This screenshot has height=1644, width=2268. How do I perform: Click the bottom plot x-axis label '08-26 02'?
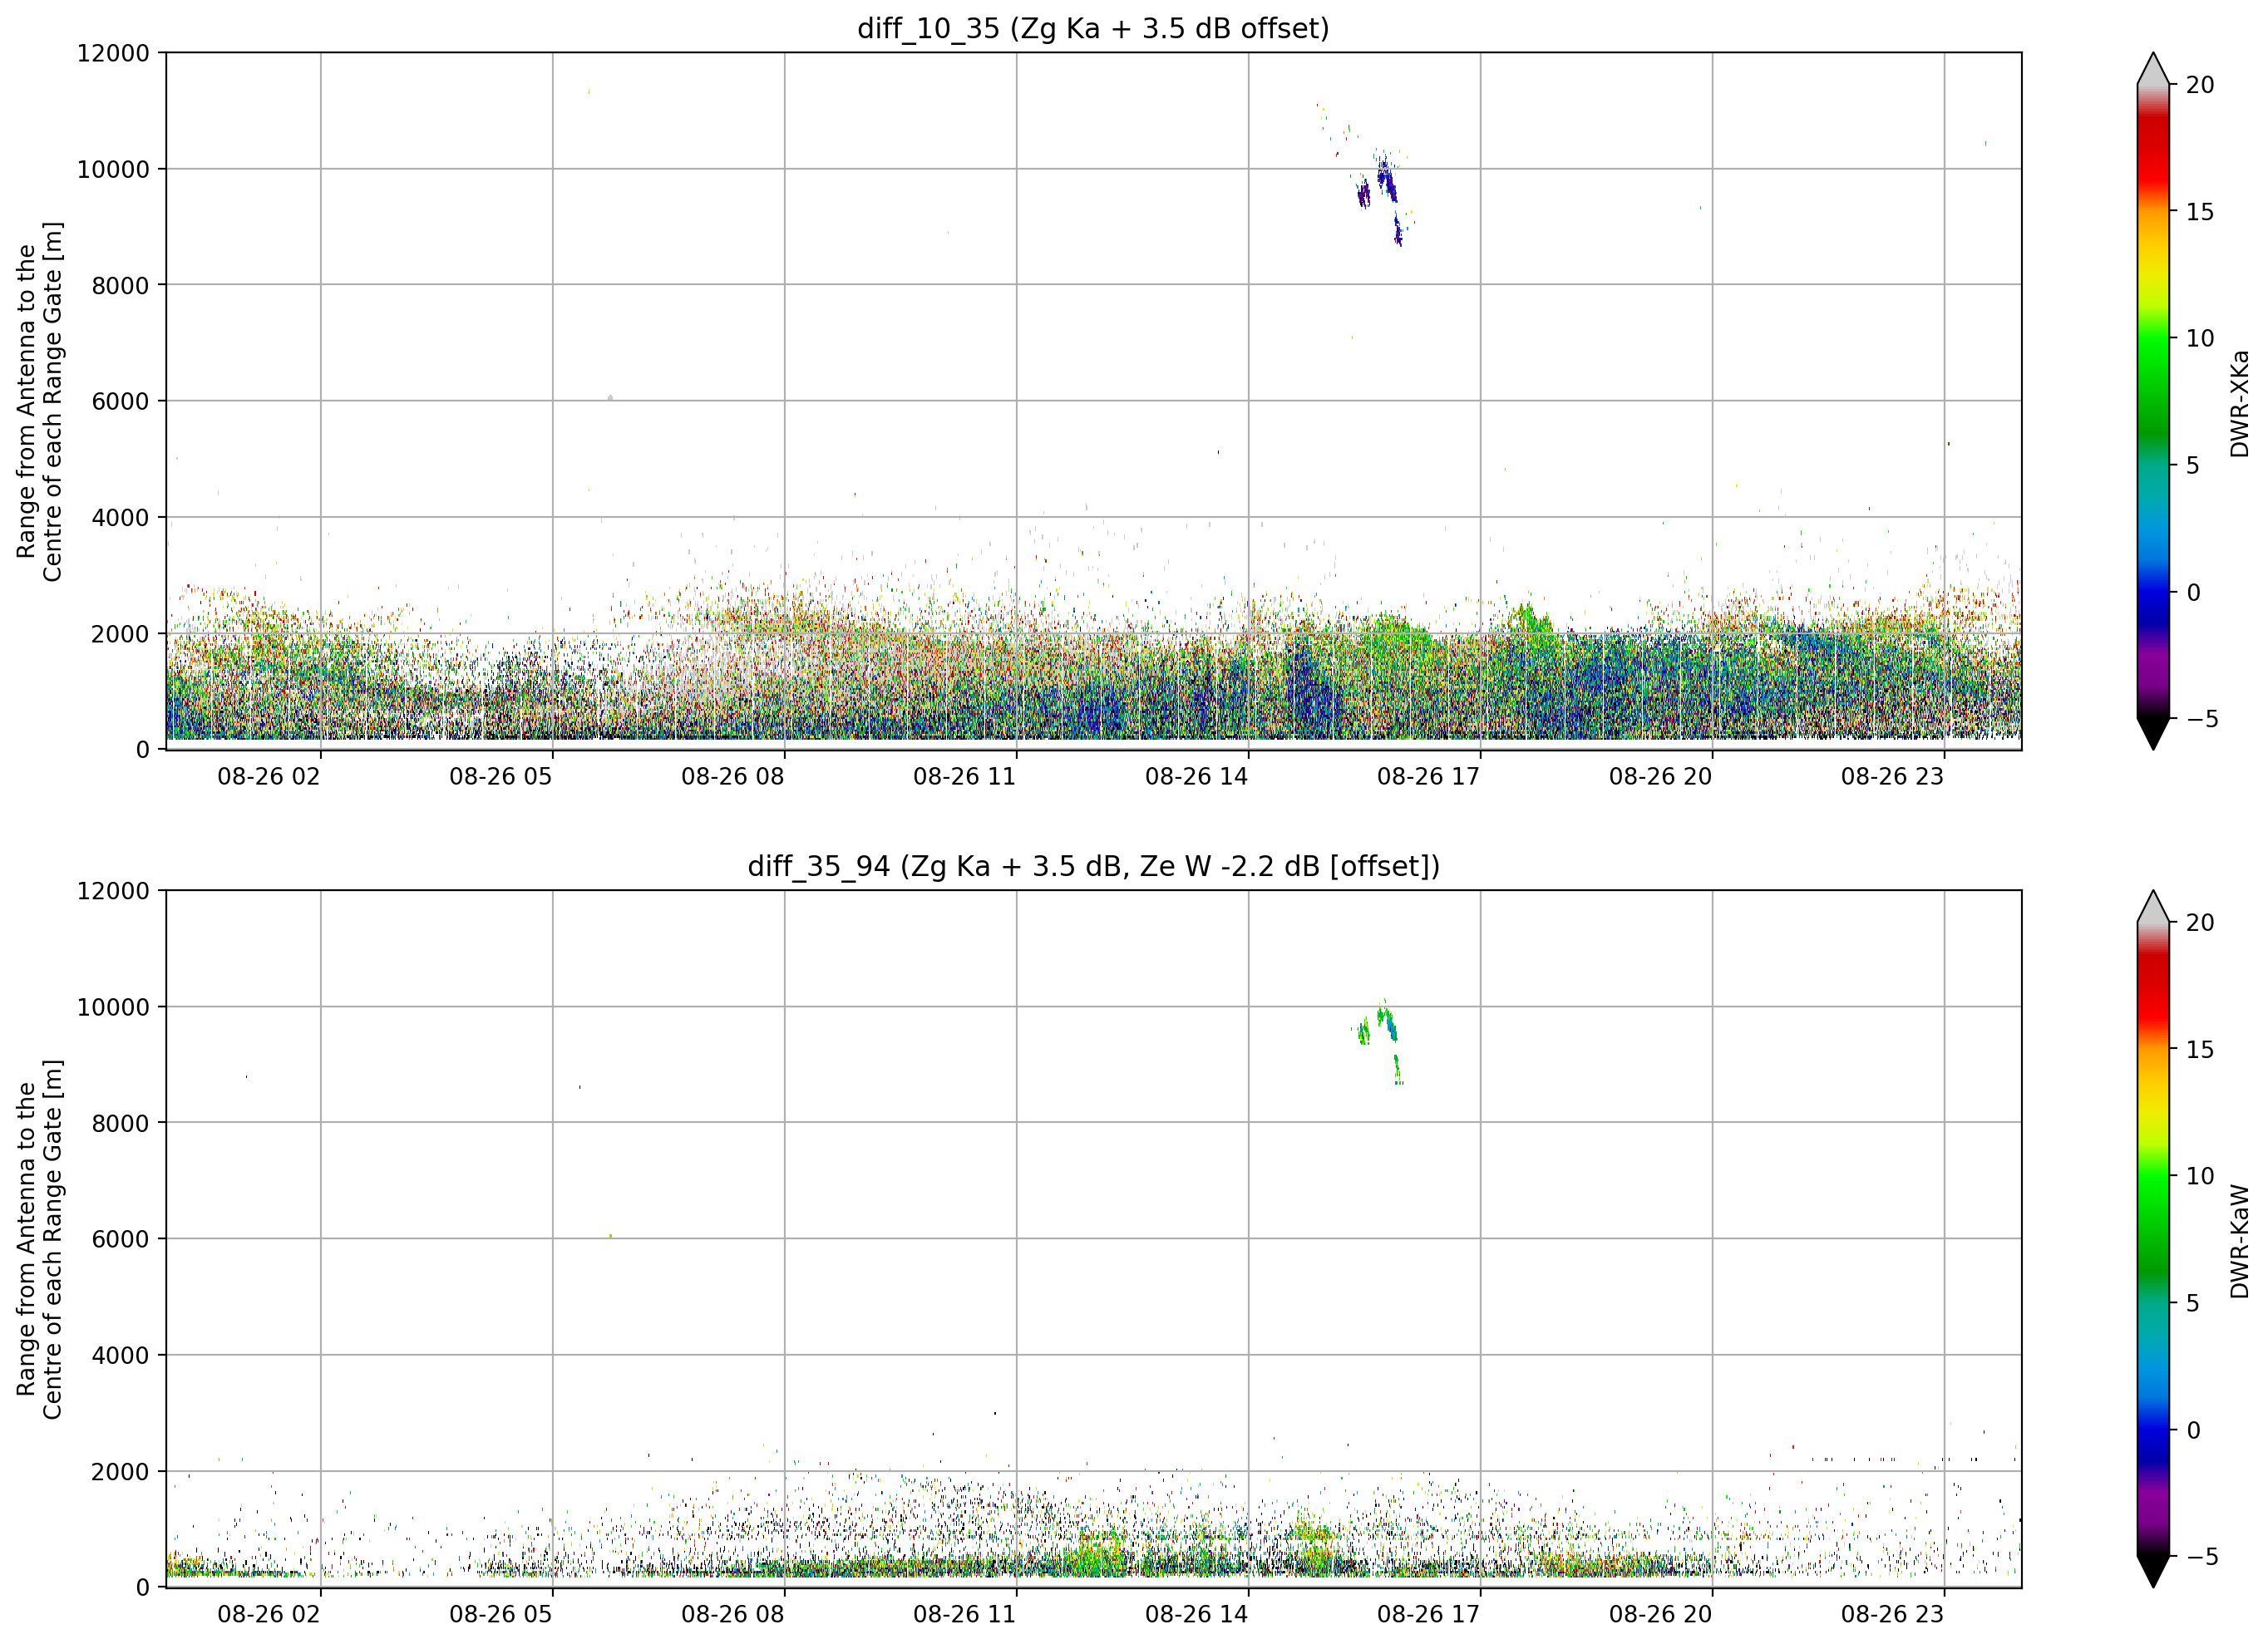269,1614
